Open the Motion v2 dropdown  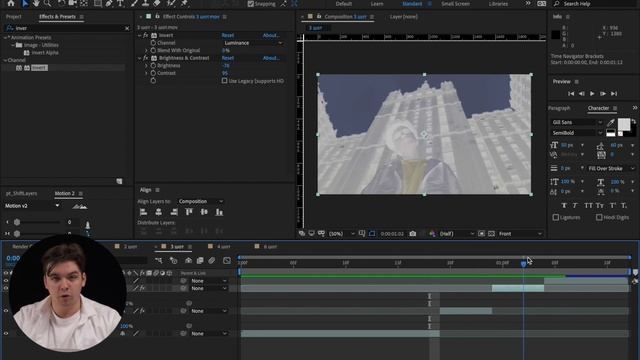32,206
